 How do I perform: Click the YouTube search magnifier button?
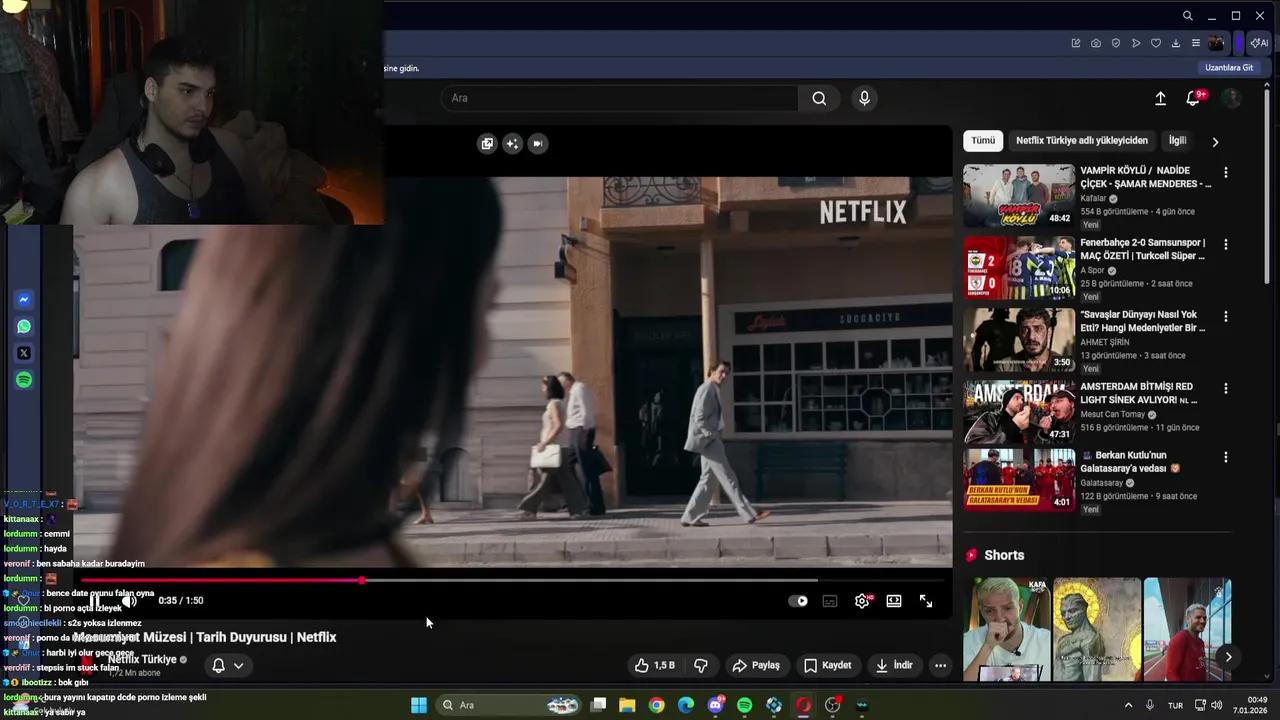[819, 98]
